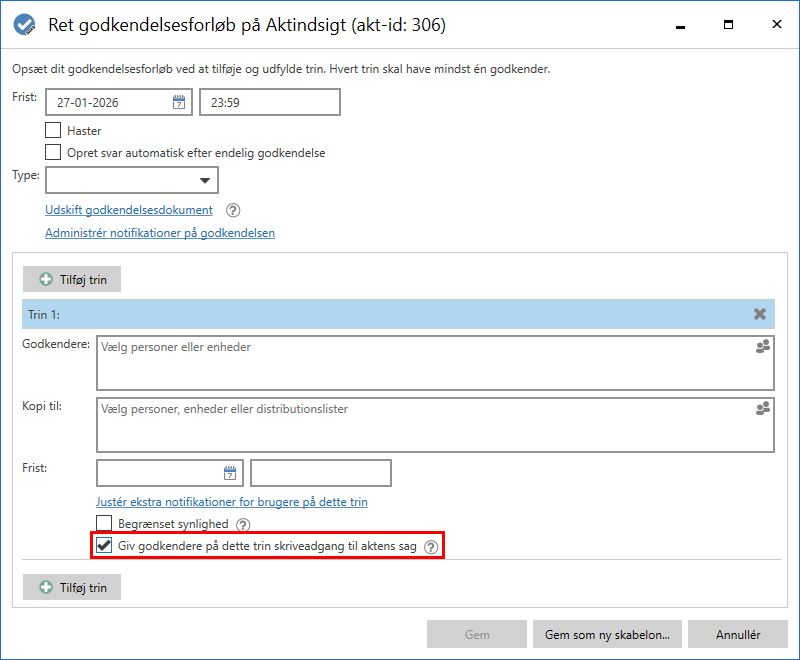Focus the Godkendere input field
800x660 pixels.
tap(435, 363)
